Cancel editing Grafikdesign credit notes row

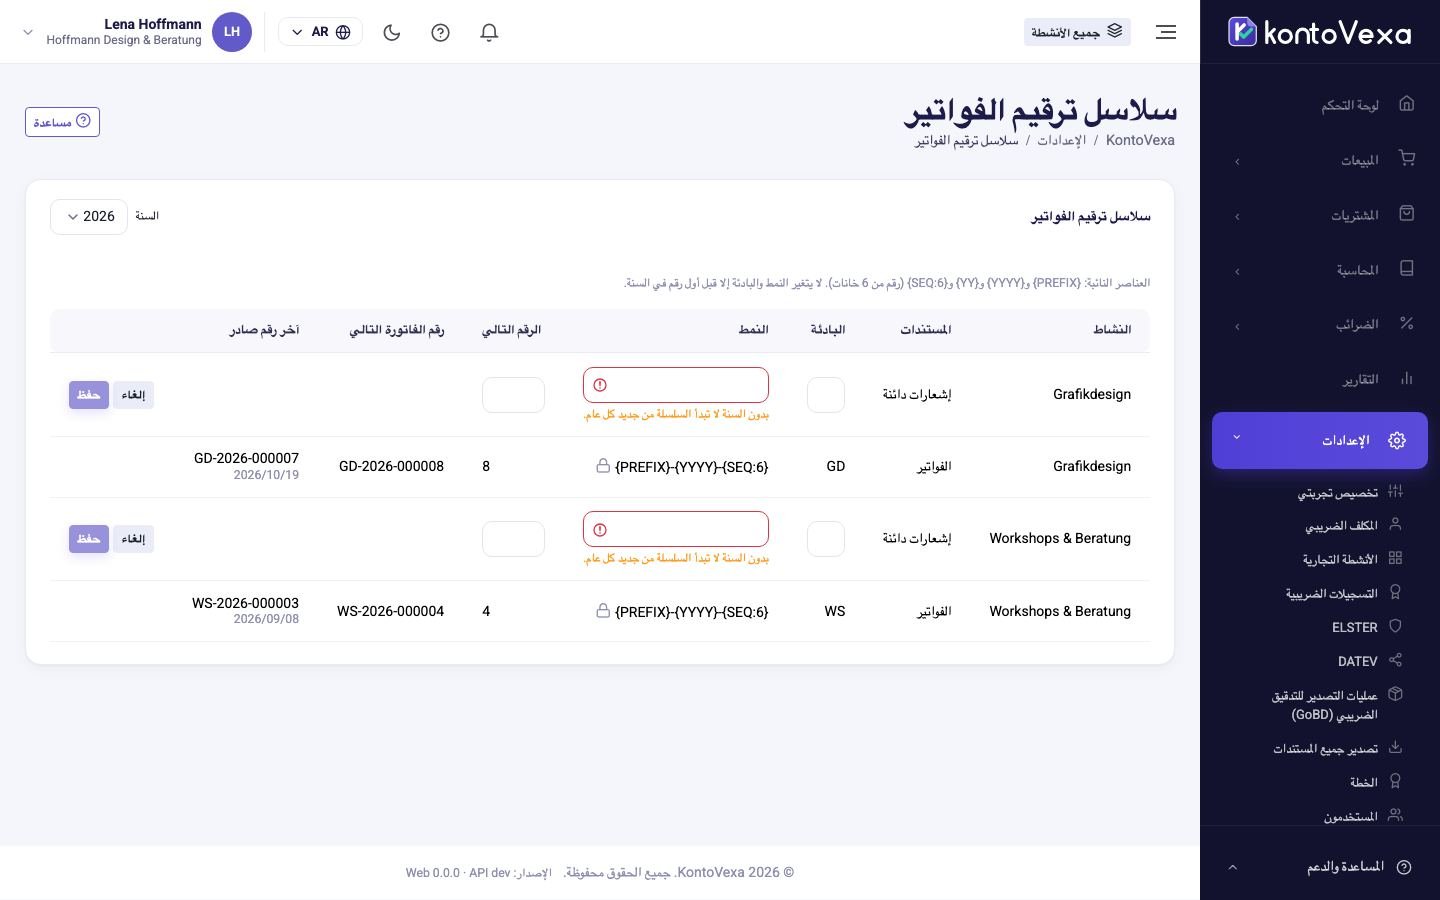tap(133, 395)
